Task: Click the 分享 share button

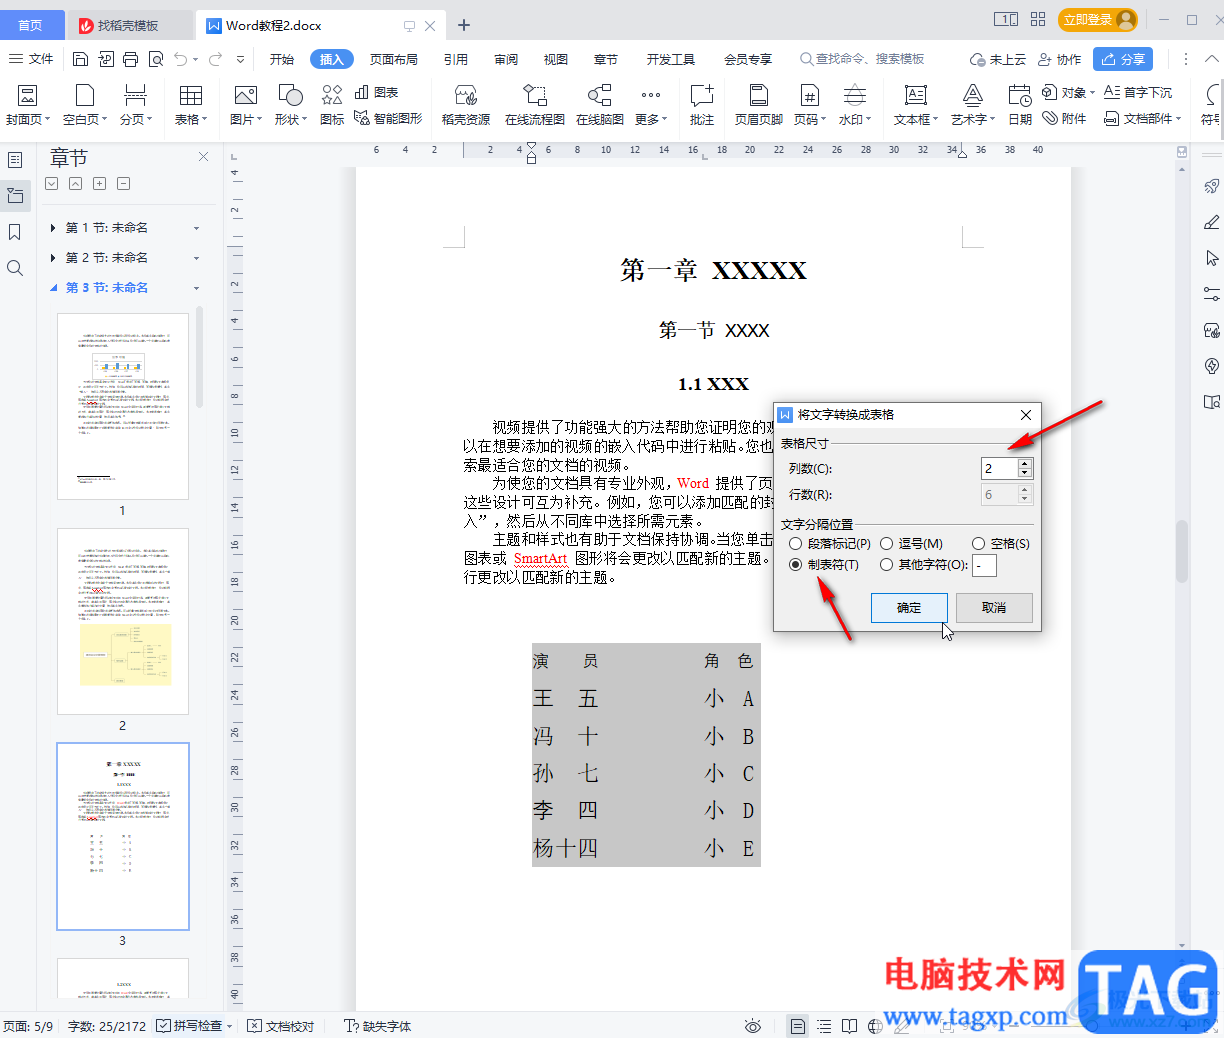Action: pos(1123,59)
